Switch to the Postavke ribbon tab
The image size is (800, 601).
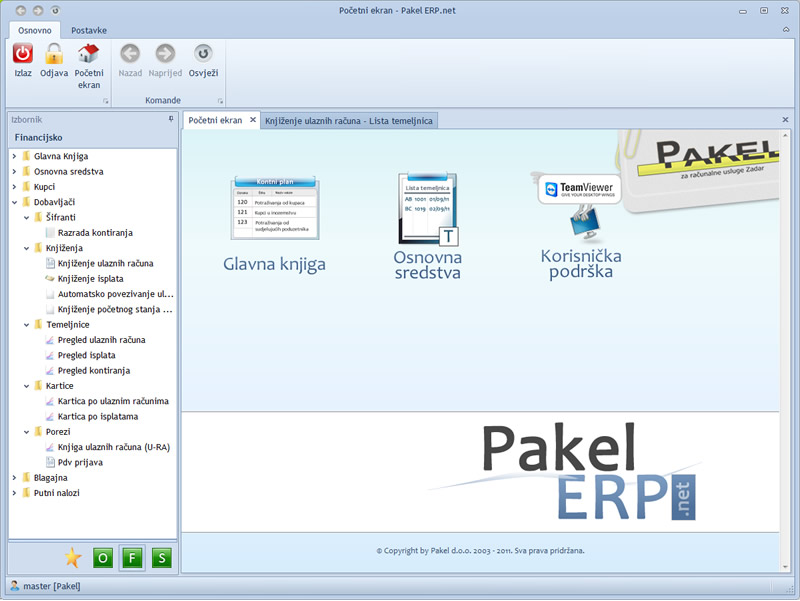pos(89,30)
